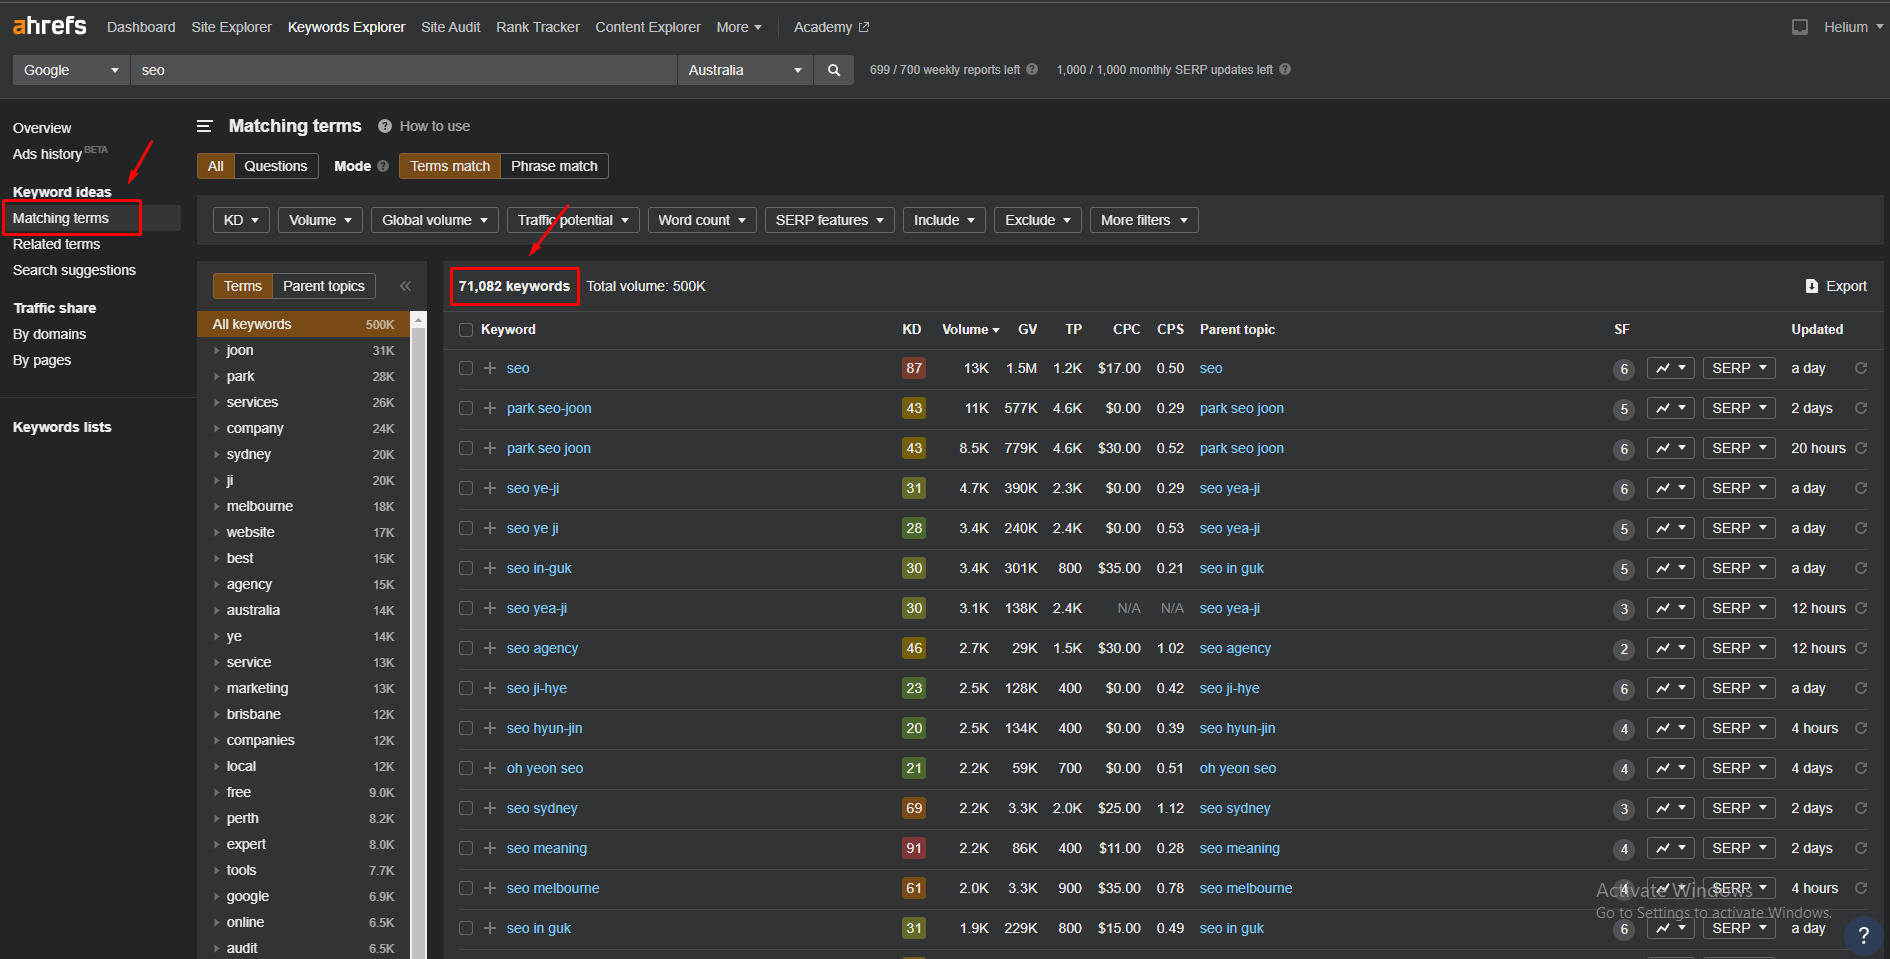Switch to the Questions tab
The height and width of the screenshot is (959, 1890).
click(276, 166)
